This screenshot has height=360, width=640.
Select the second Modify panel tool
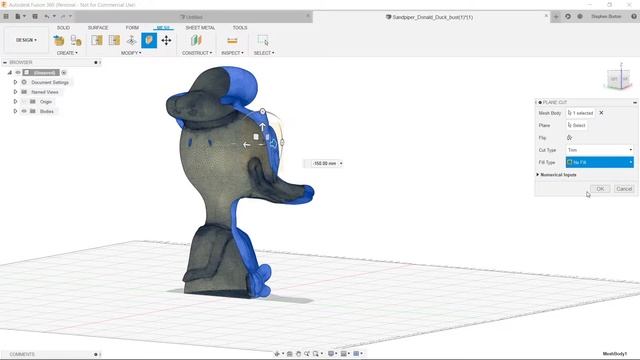pos(114,40)
